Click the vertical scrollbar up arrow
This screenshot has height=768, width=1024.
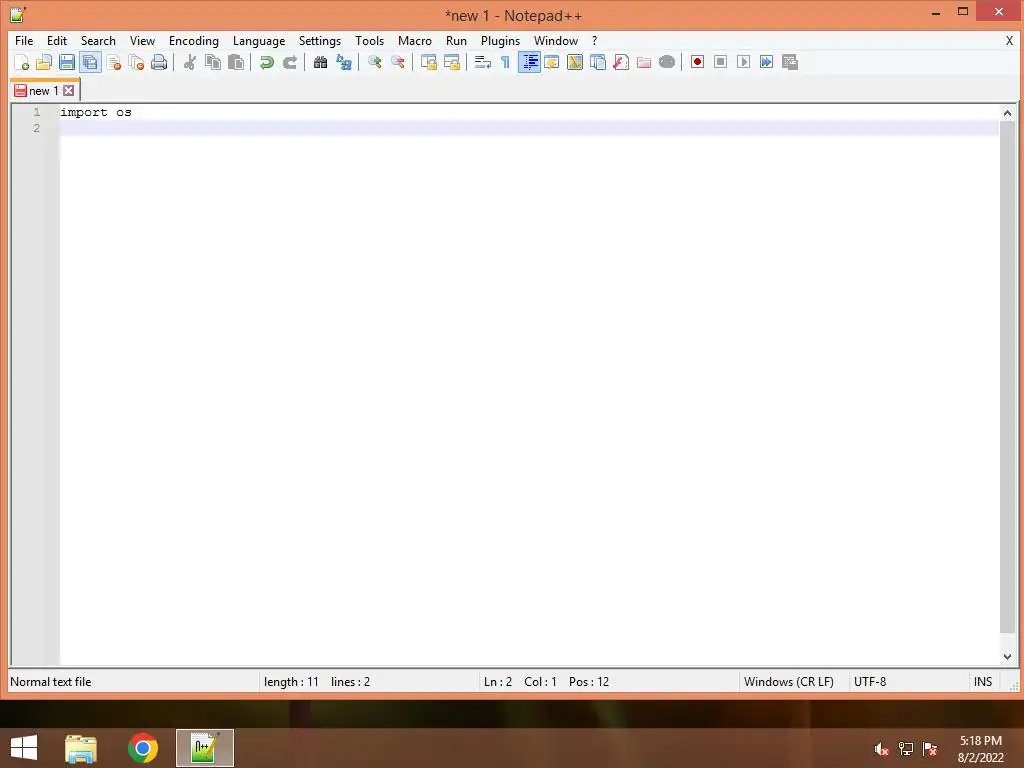pyautogui.click(x=1007, y=113)
